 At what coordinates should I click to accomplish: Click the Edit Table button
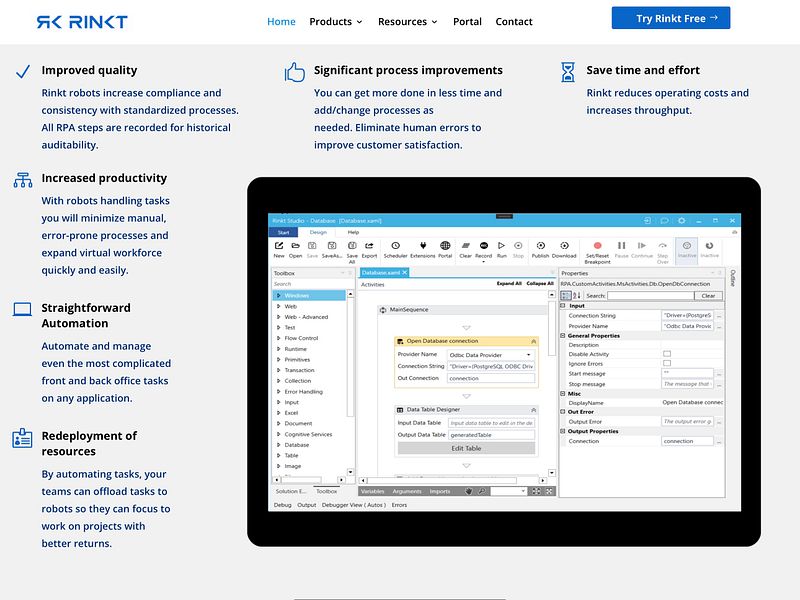[466, 448]
